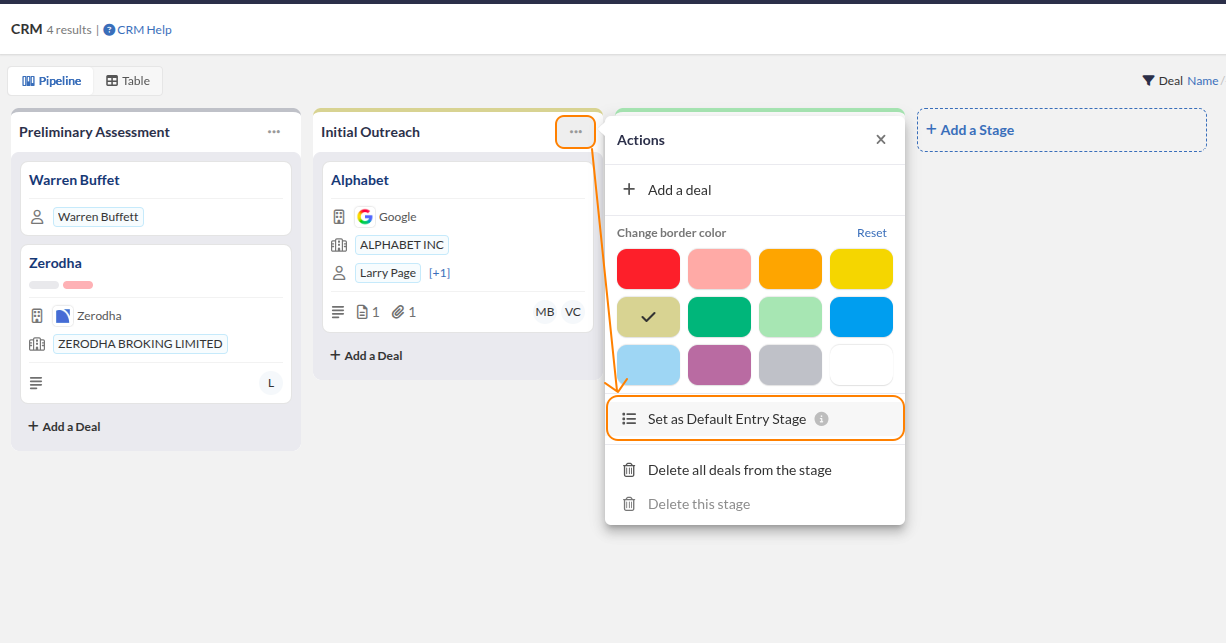The width and height of the screenshot is (1226, 643).
Task: Switch to the Table view tab
Action: (128, 81)
